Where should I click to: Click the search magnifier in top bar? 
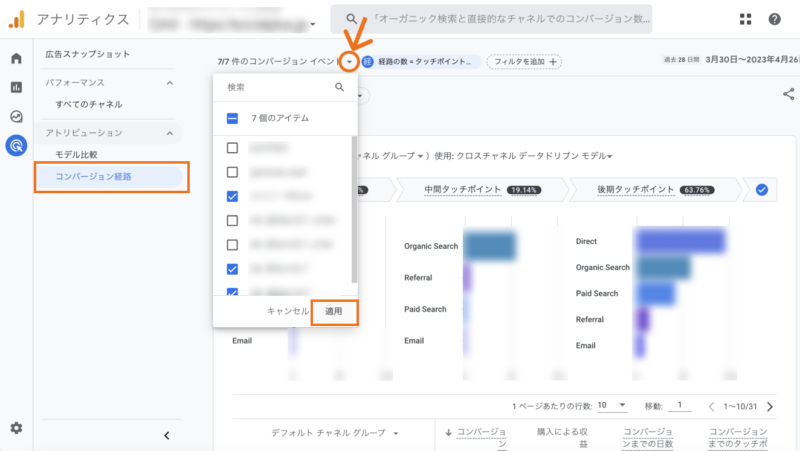tap(351, 19)
